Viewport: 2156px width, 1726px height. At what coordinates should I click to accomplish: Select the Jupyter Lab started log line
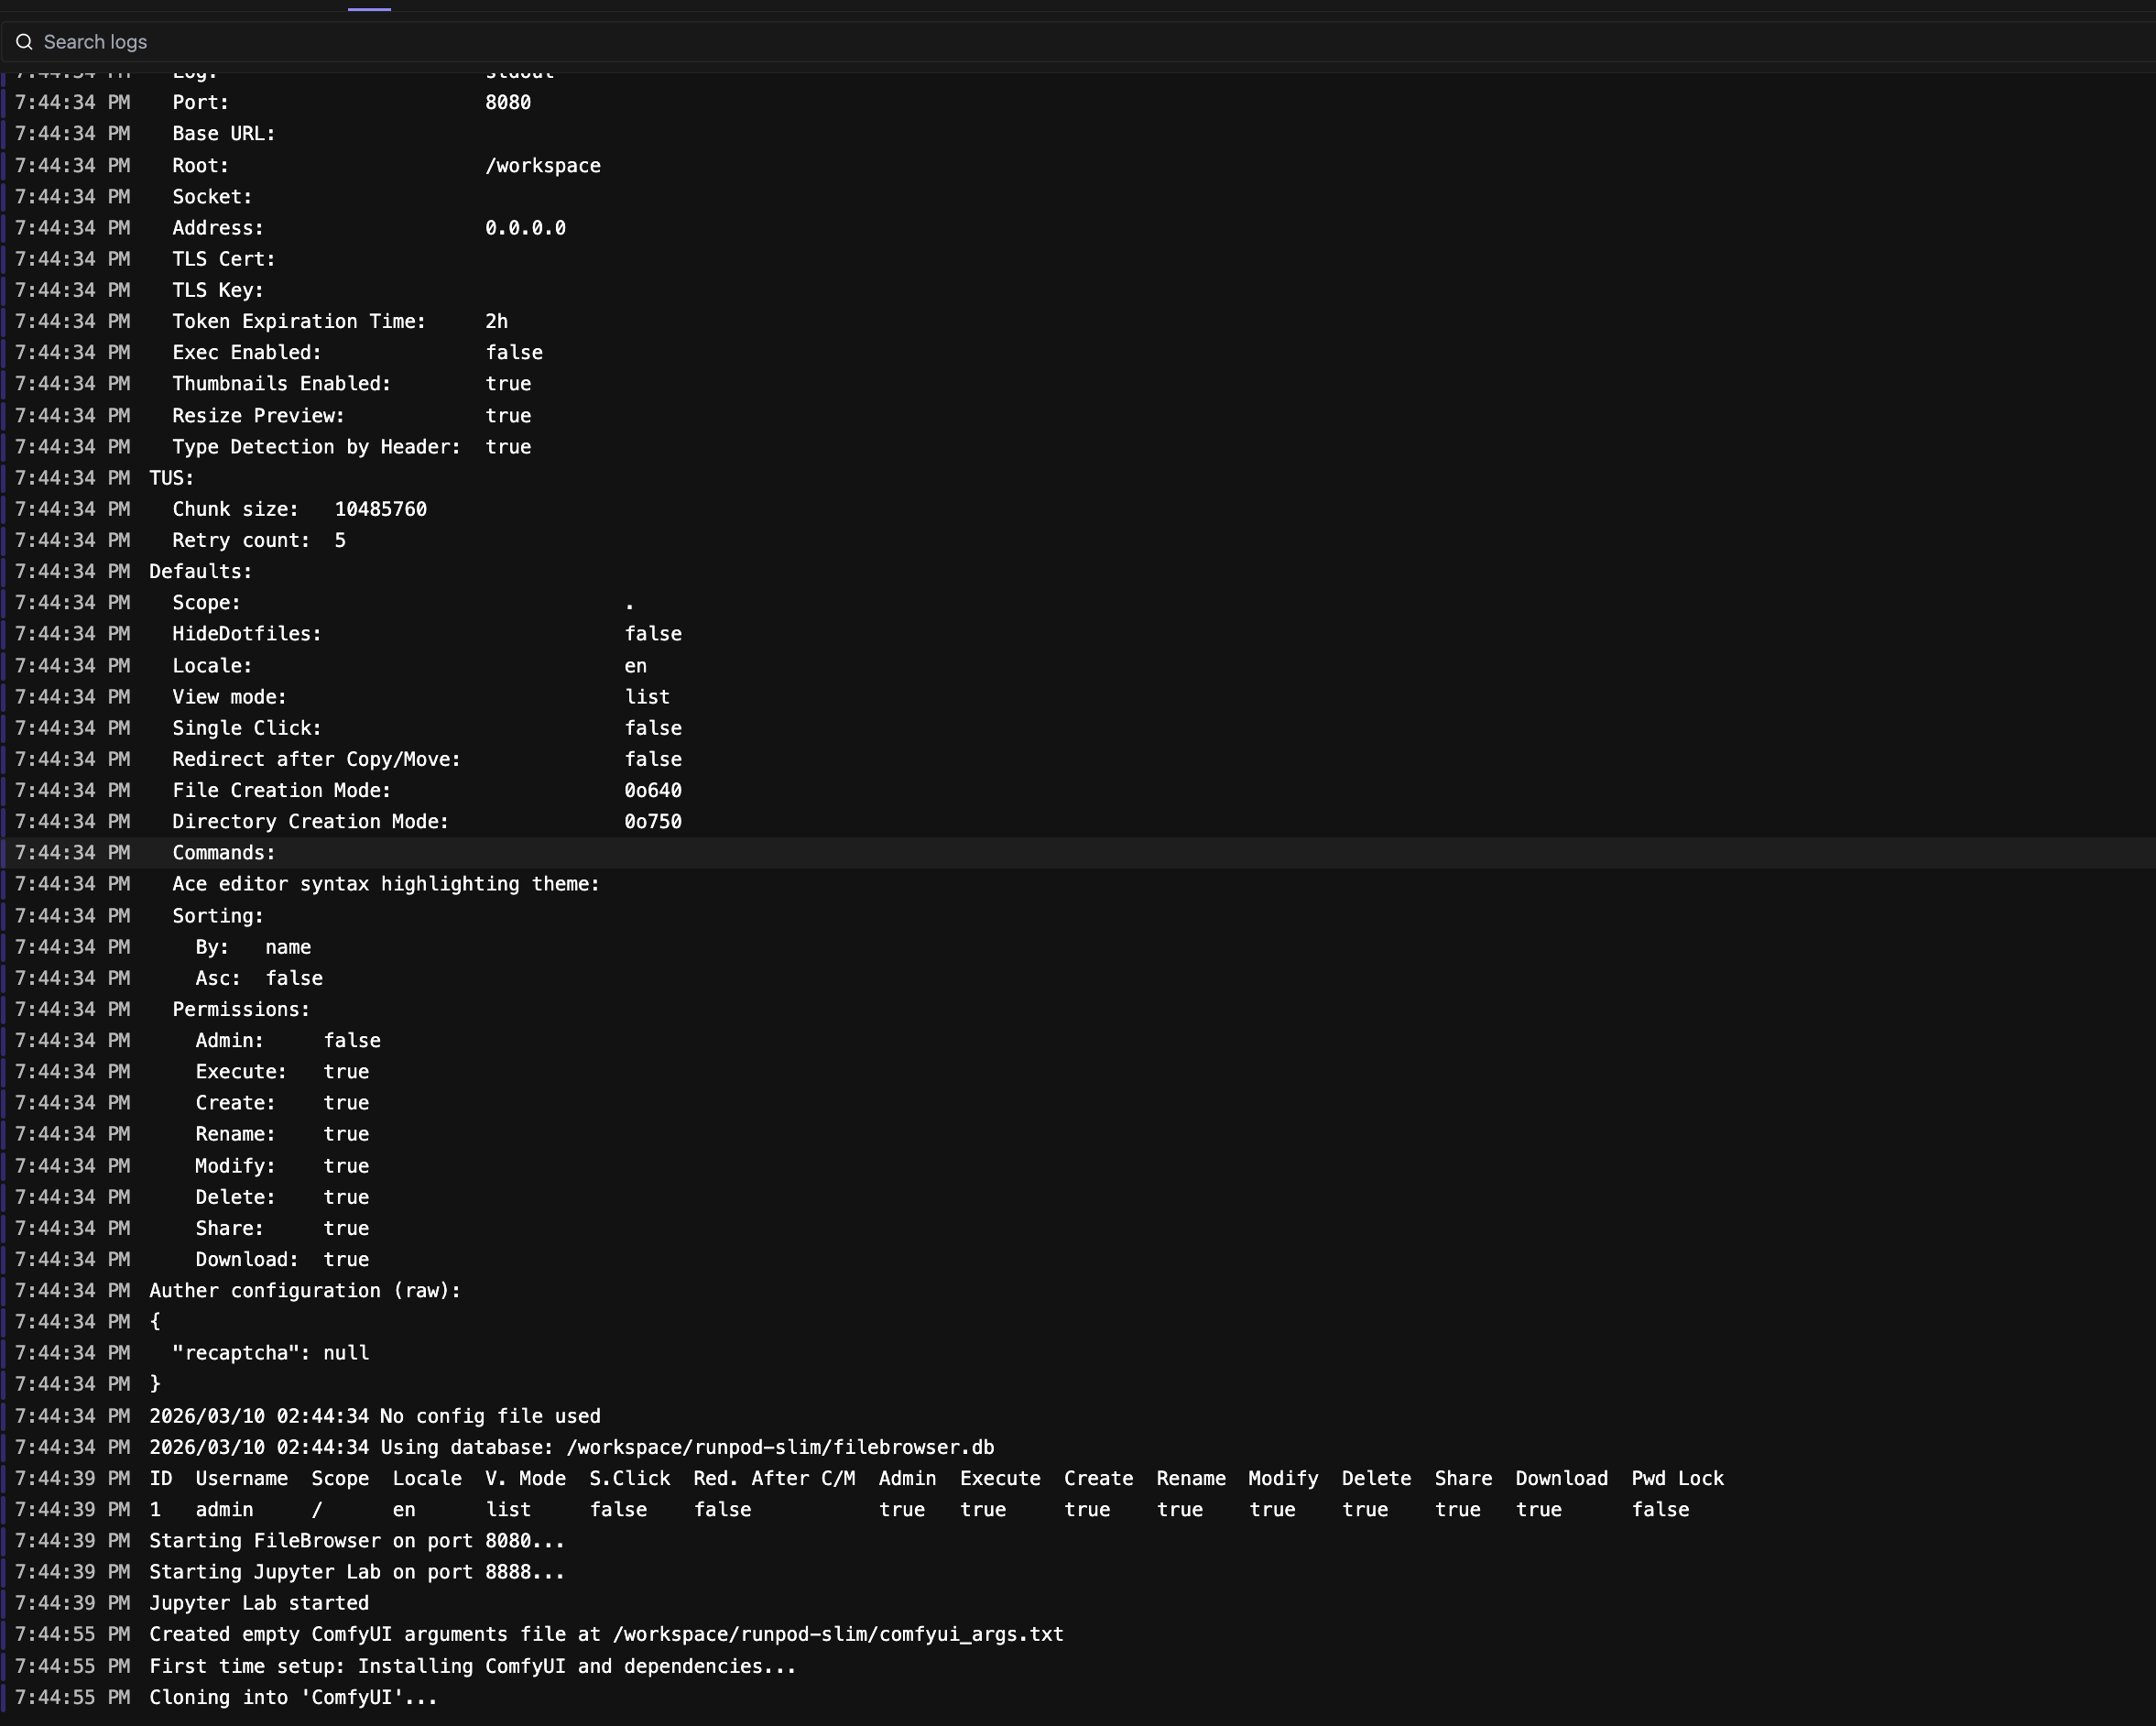pyautogui.click(x=259, y=1602)
